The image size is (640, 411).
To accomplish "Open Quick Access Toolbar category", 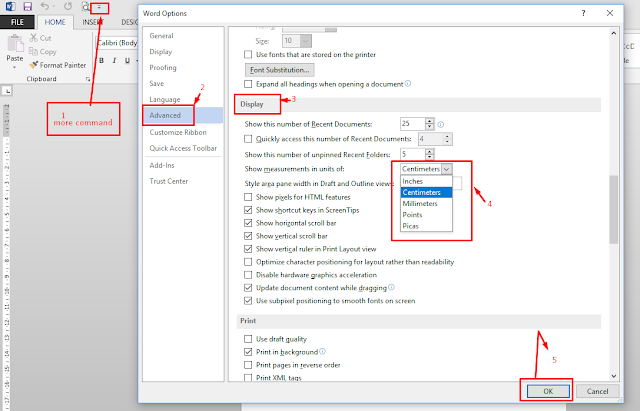I will 183,148.
